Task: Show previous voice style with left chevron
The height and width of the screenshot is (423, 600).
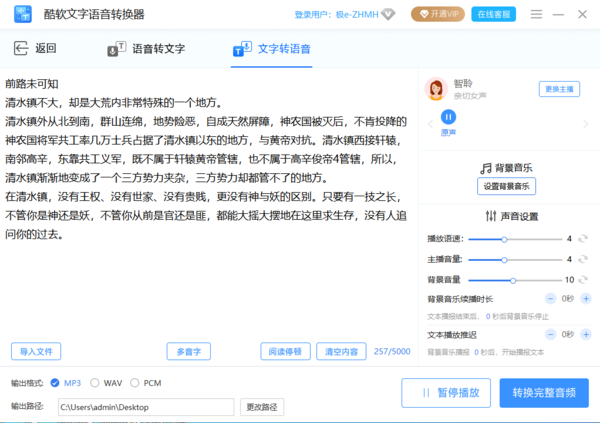Action: (x=430, y=124)
